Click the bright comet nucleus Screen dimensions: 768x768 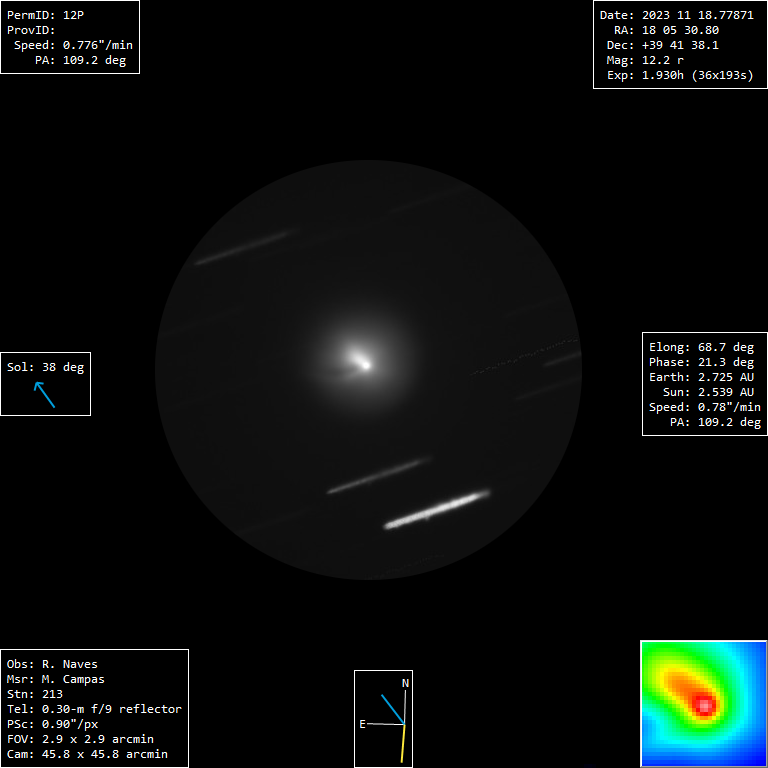(x=365, y=364)
